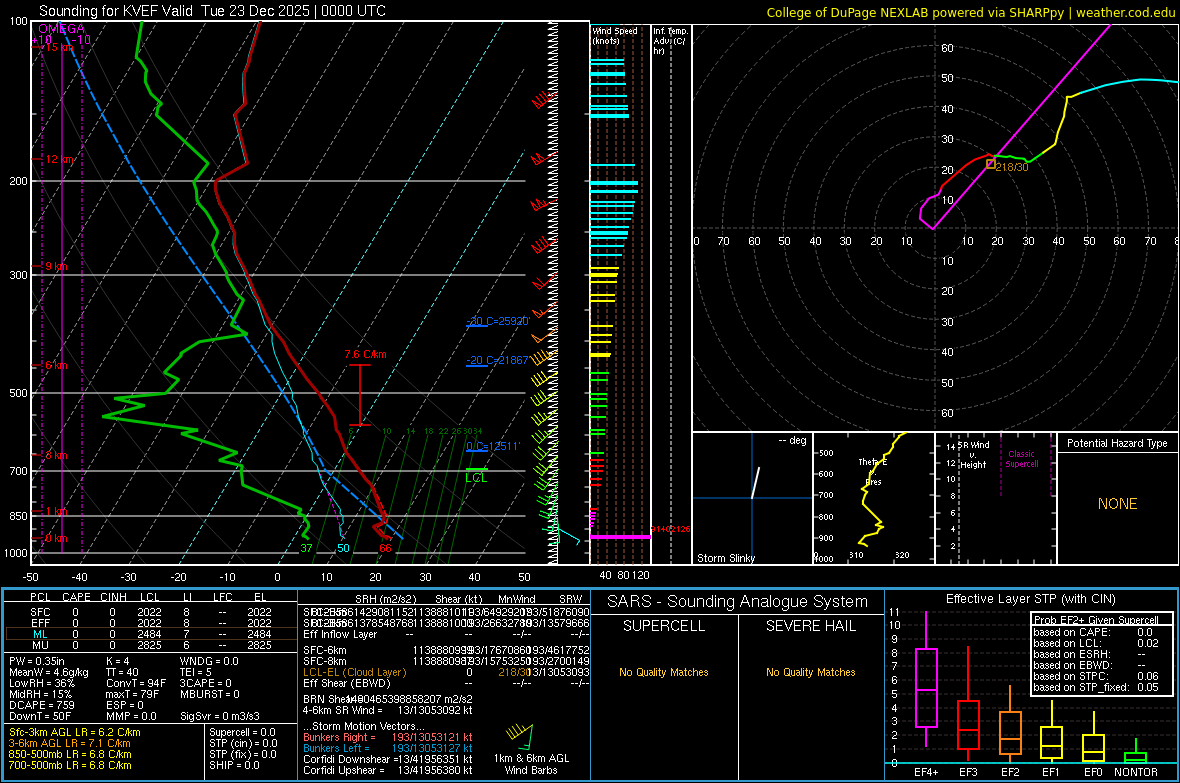The height and width of the screenshot is (783, 1180).
Task: Select the MU parcel row
Action: coord(151,645)
